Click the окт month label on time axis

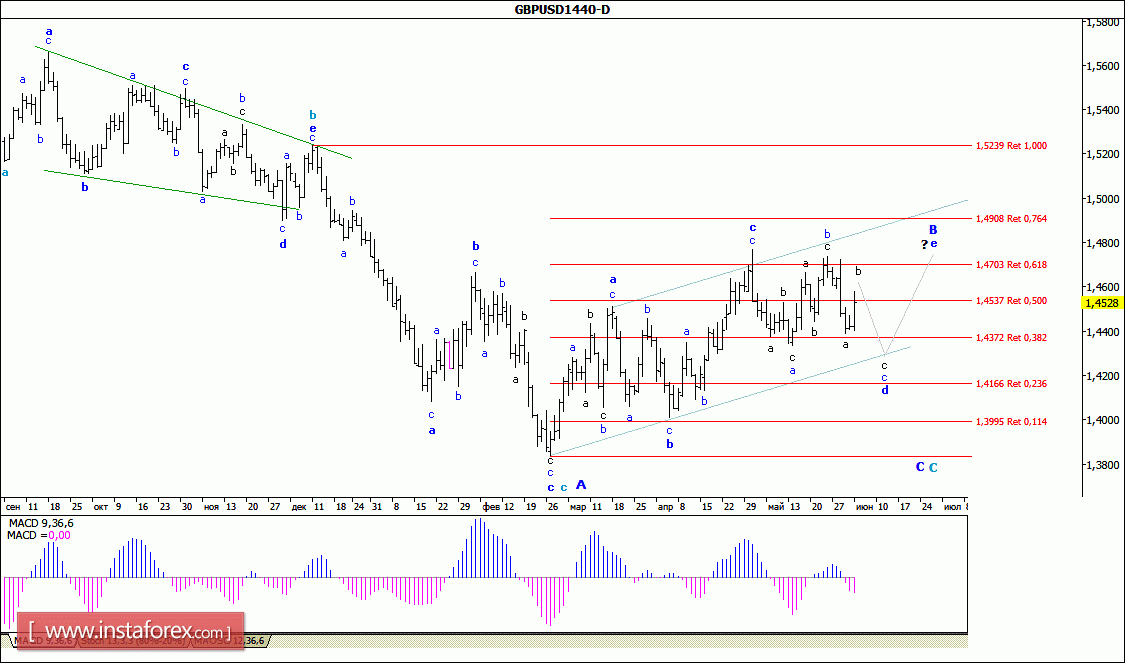pos(101,507)
